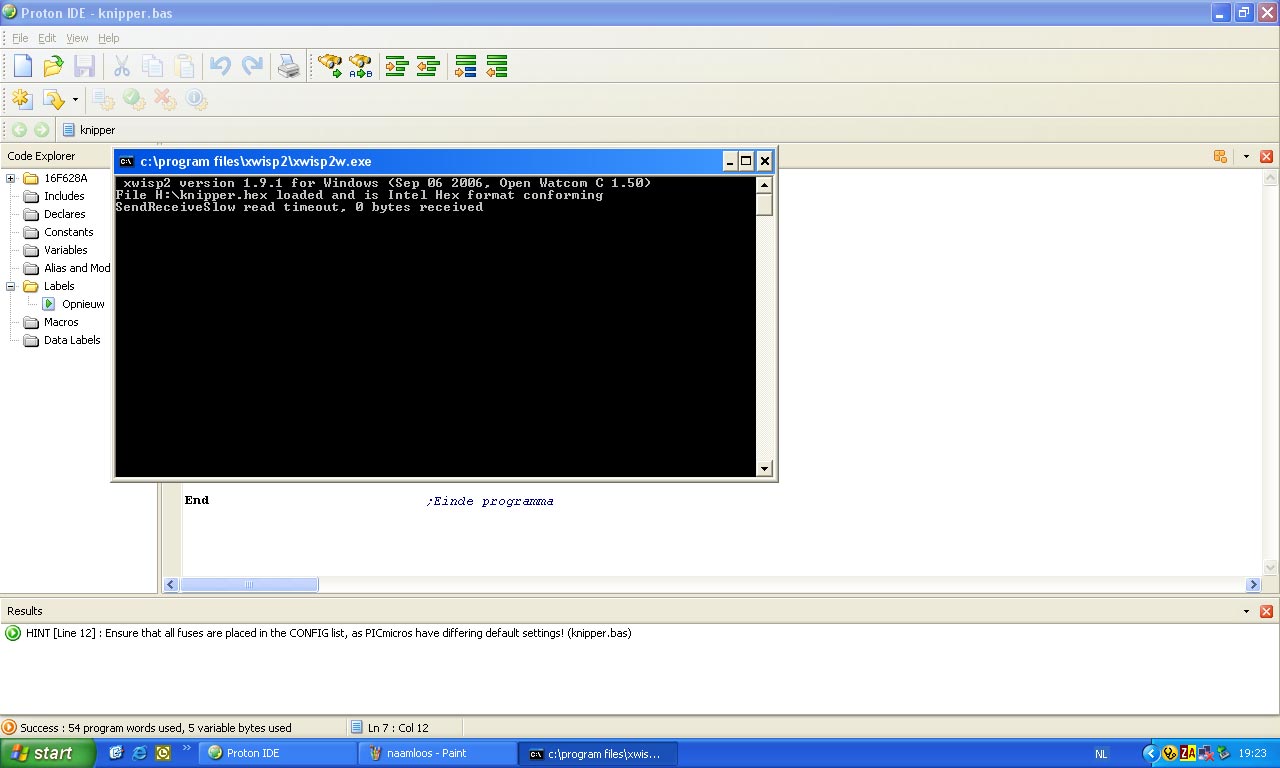This screenshot has height=768, width=1280.
Task: Open the File menu
Action: point(20,38)
